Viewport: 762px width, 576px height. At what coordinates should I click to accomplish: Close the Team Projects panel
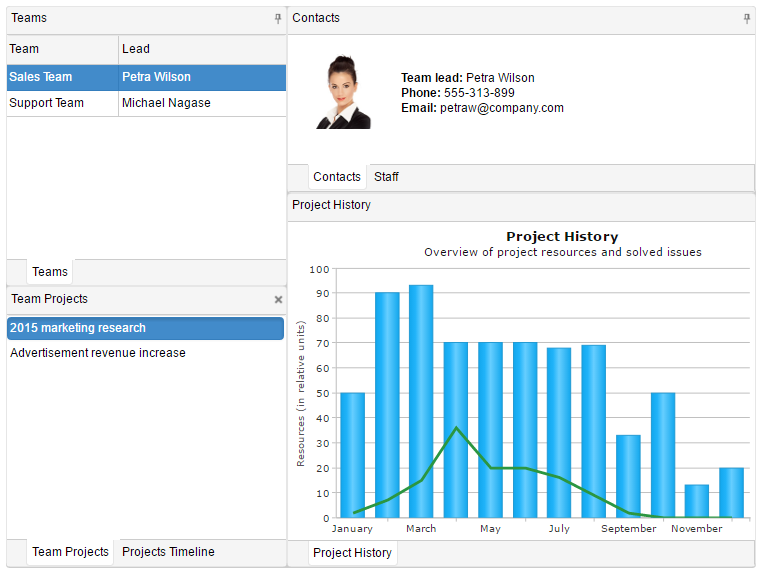[278, 299]
